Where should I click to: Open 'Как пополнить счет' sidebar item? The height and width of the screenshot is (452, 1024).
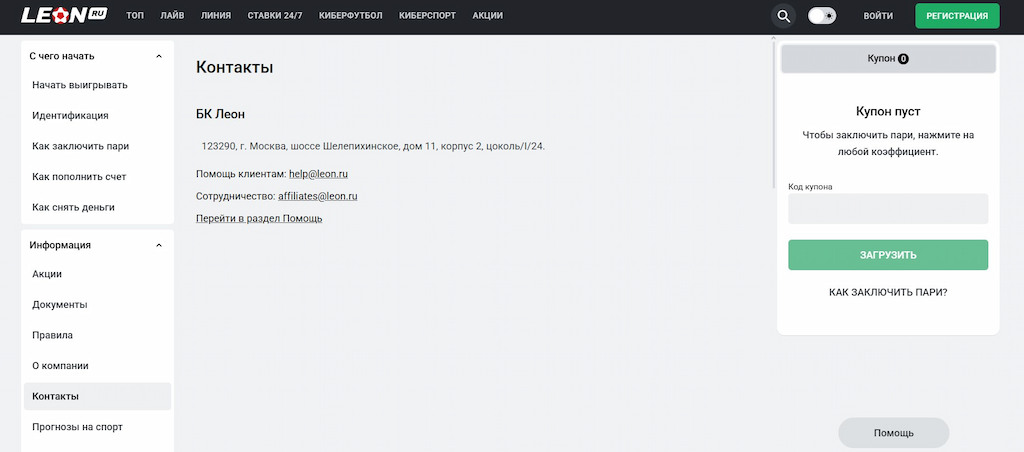click(97, 176)
